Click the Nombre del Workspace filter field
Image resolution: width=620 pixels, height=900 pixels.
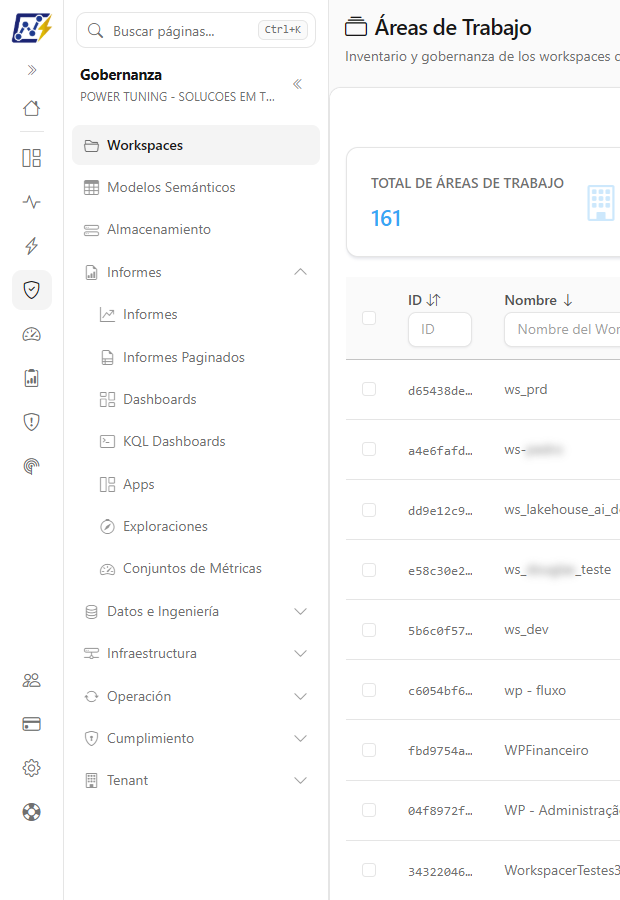click(x=563, y=329)
